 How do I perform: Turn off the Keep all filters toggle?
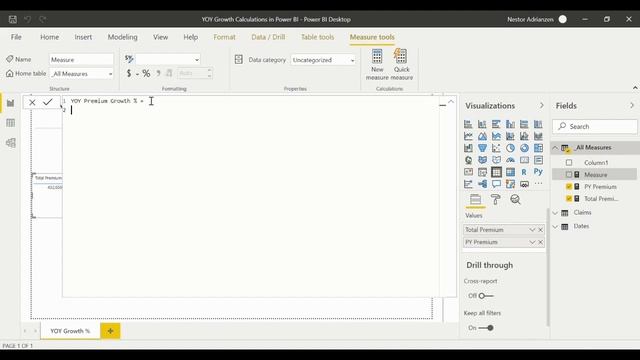486,328
